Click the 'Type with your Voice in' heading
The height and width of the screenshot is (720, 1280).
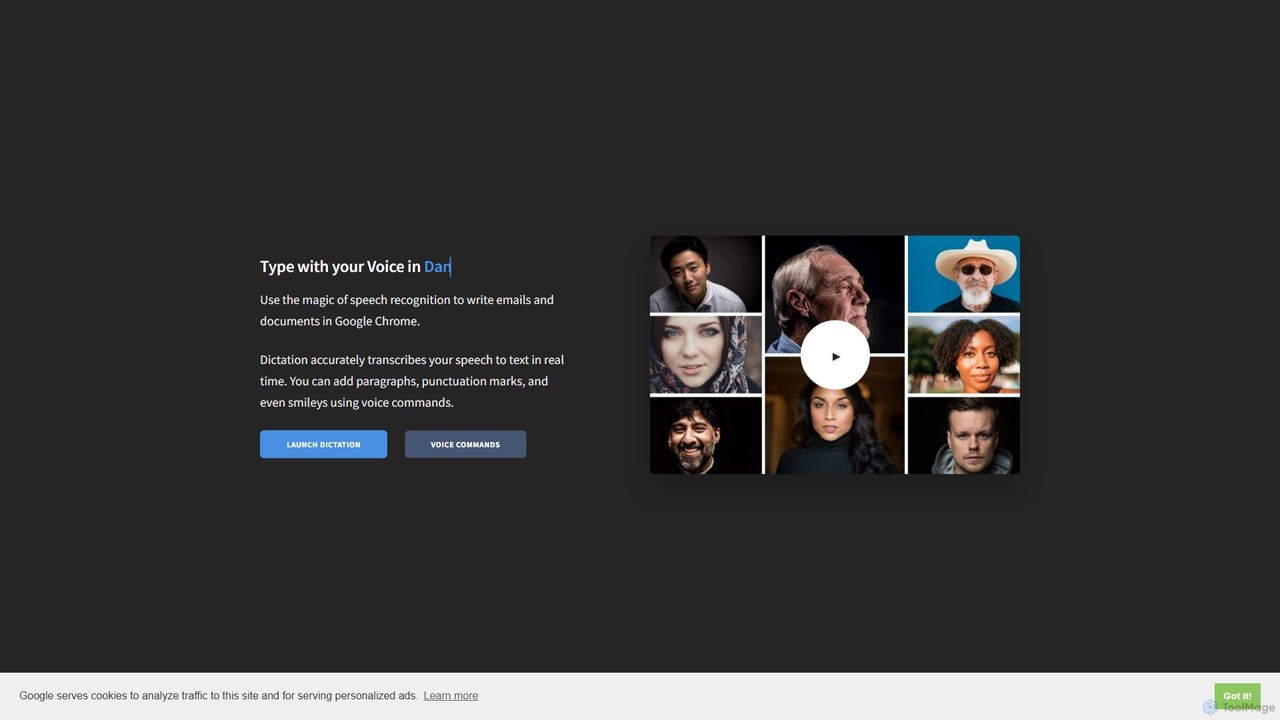[x=356, y=266]
